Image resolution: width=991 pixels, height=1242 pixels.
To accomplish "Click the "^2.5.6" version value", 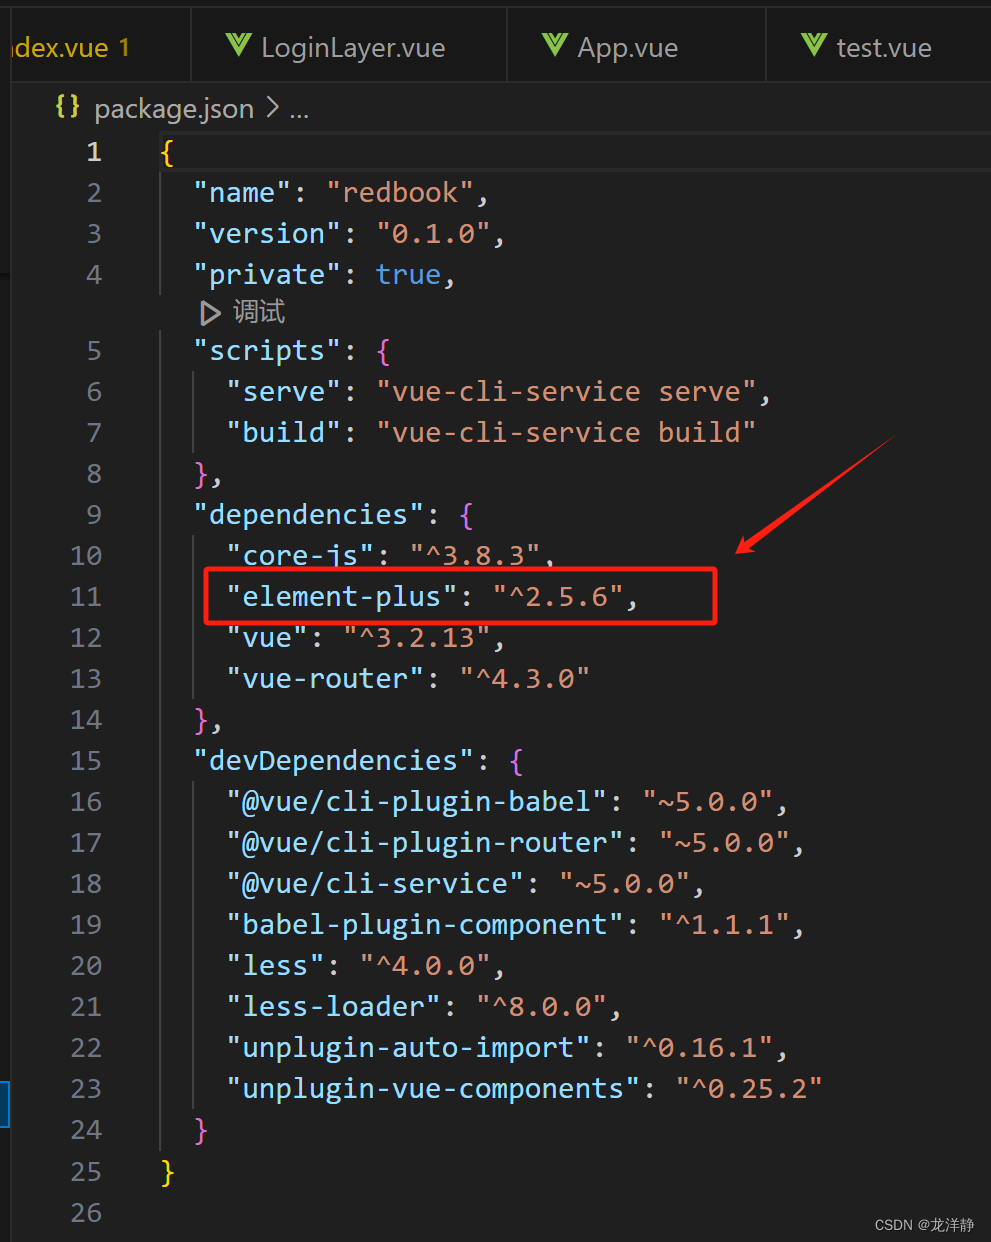I will pyautogui.click(x=558, y=597).
